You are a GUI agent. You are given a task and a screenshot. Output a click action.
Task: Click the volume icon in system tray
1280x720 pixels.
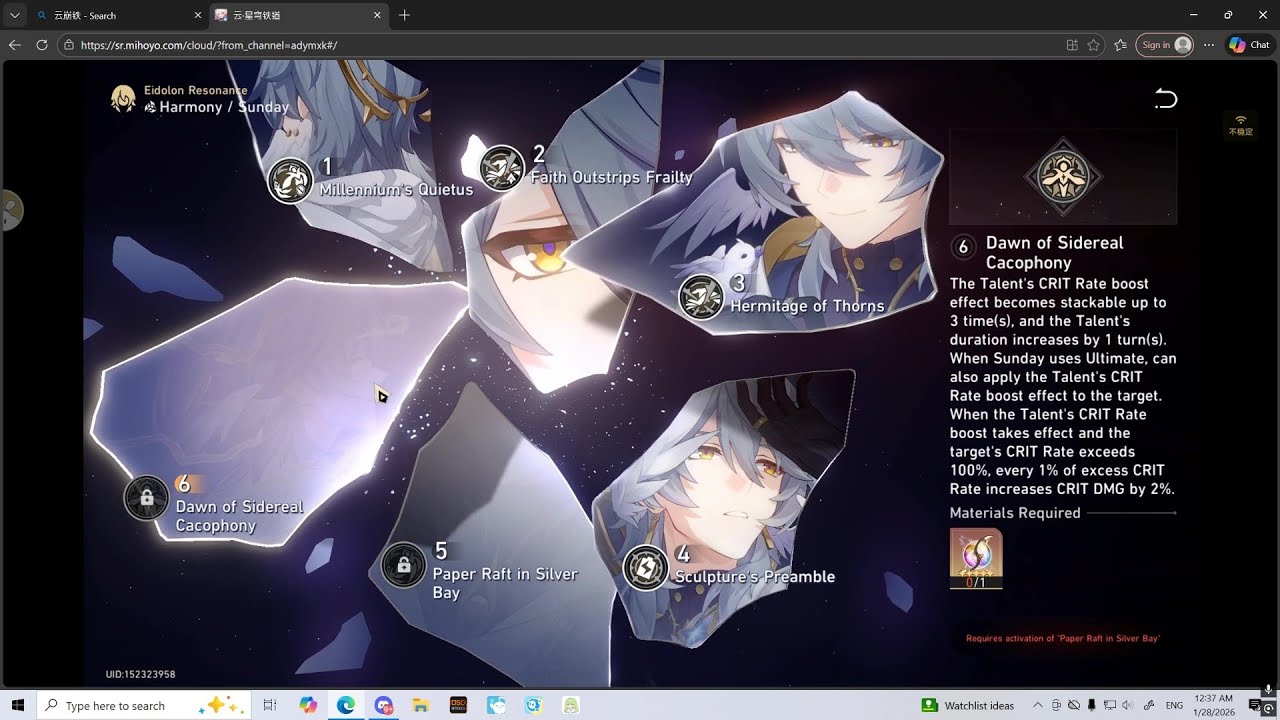click(1129, 705)
